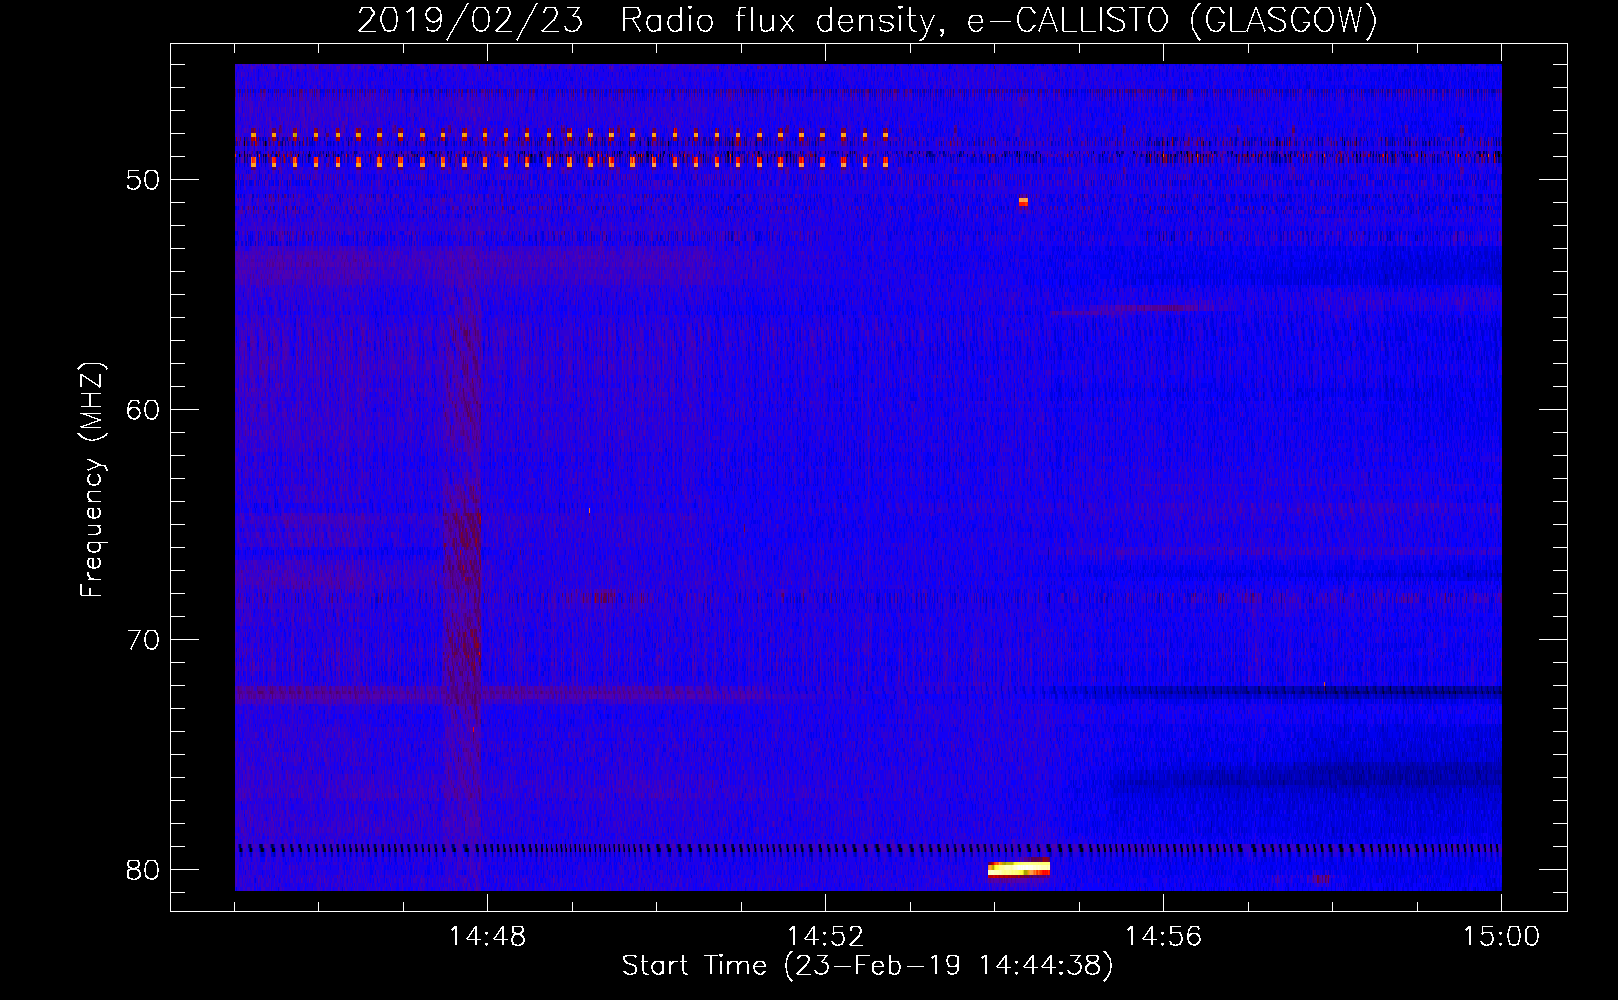Click the 70 frequency tick label
This screenshot has height=1000, width=1618.
pos(143,640)
